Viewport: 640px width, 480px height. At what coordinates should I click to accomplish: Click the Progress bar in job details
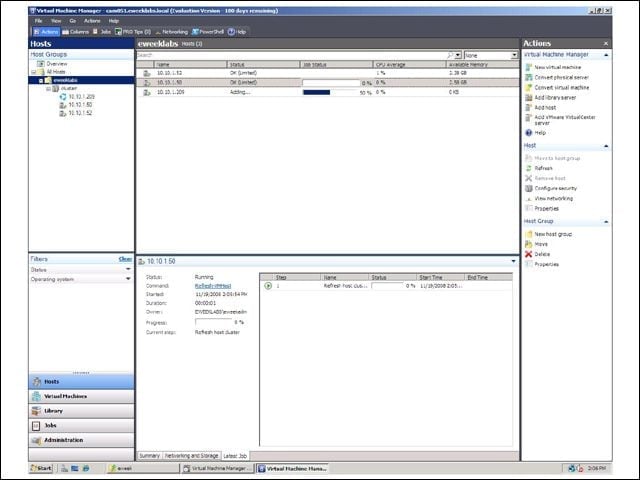tap(213, 322)
